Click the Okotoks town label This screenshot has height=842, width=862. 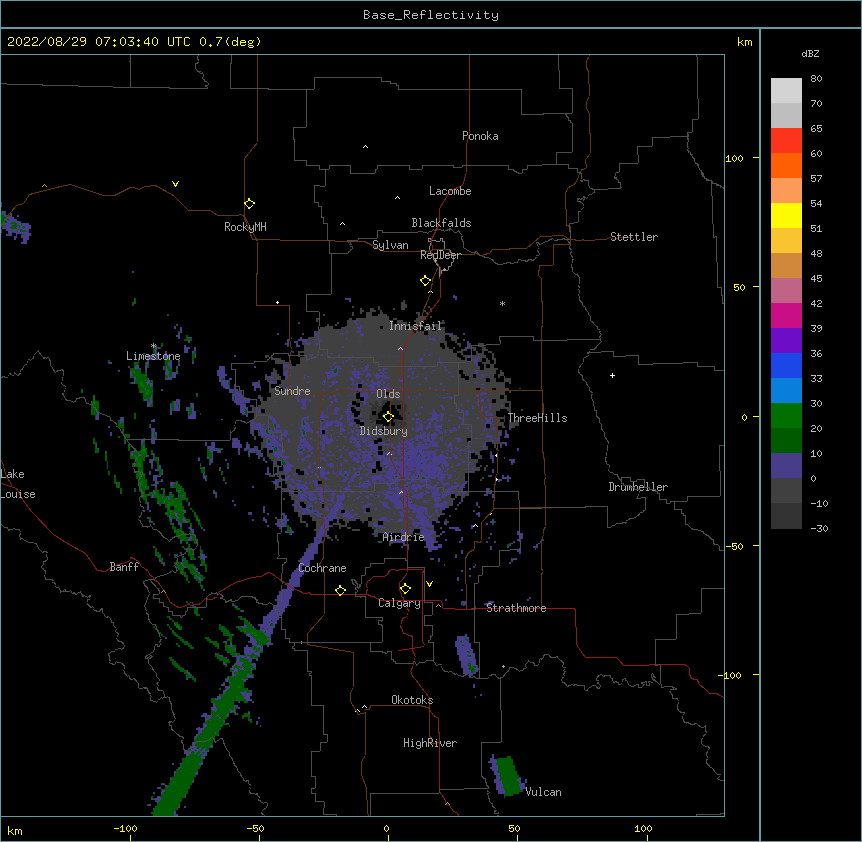click(x=412, y=700)
